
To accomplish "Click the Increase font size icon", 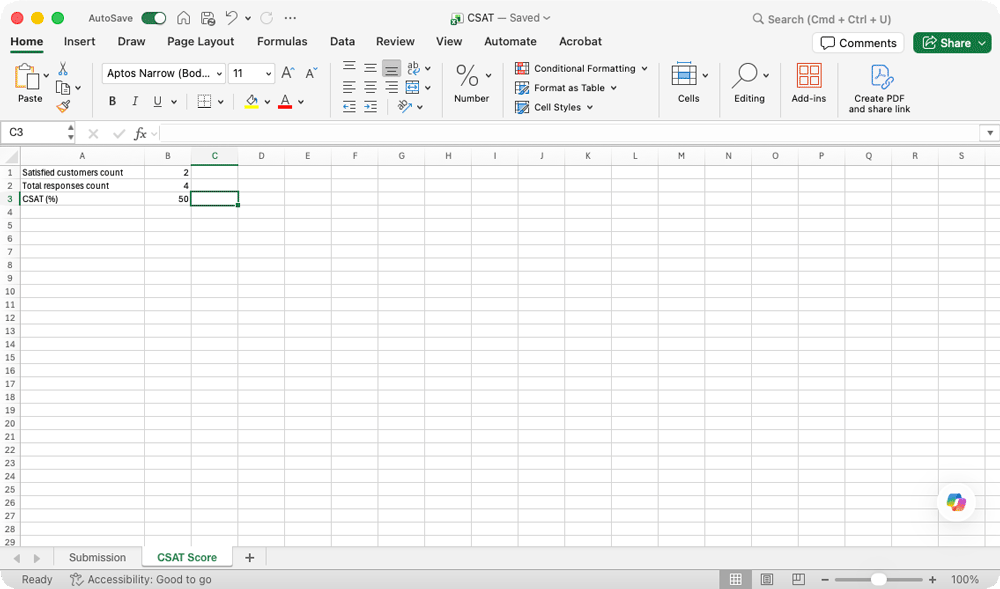I will tap(288, 73).
